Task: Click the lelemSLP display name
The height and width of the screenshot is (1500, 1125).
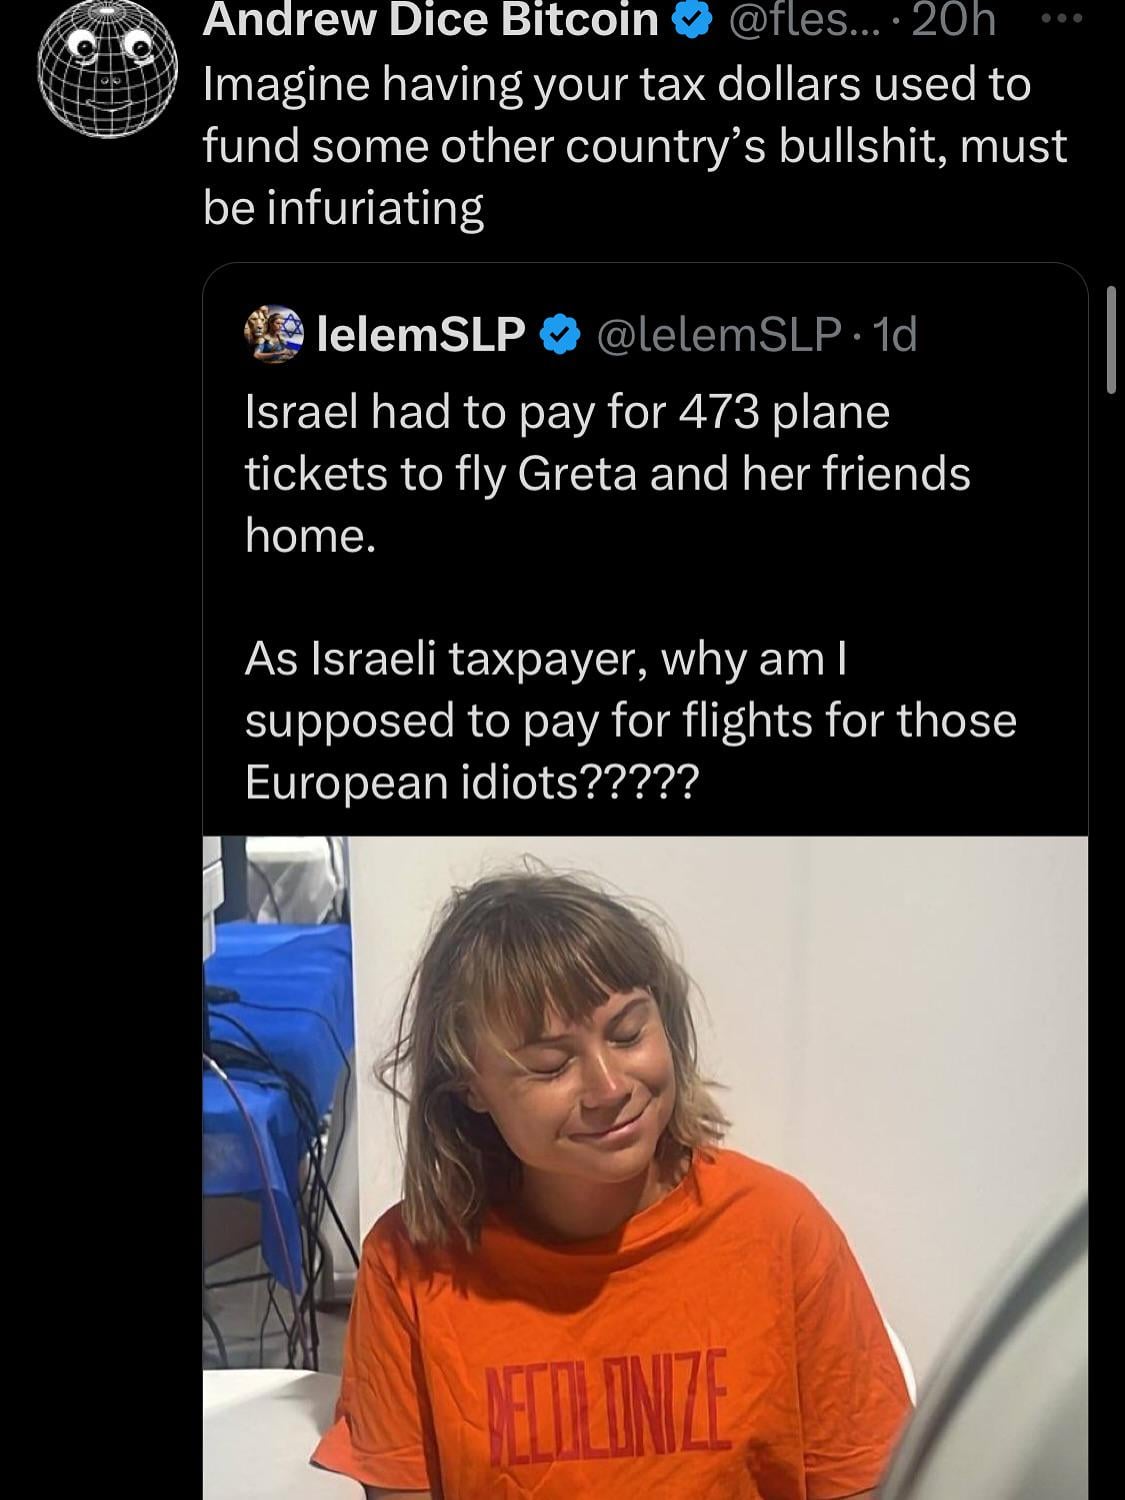Action: coord(420,335)
